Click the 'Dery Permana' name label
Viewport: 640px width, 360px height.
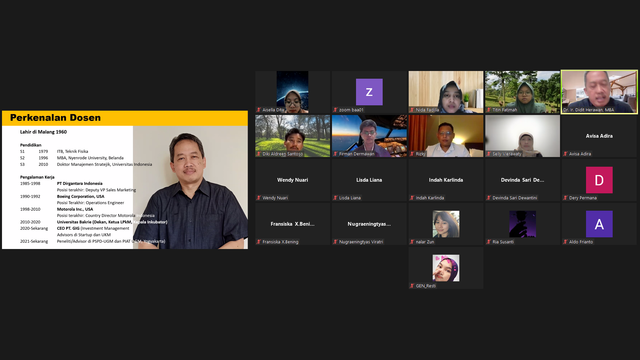[x=583, y=198]
